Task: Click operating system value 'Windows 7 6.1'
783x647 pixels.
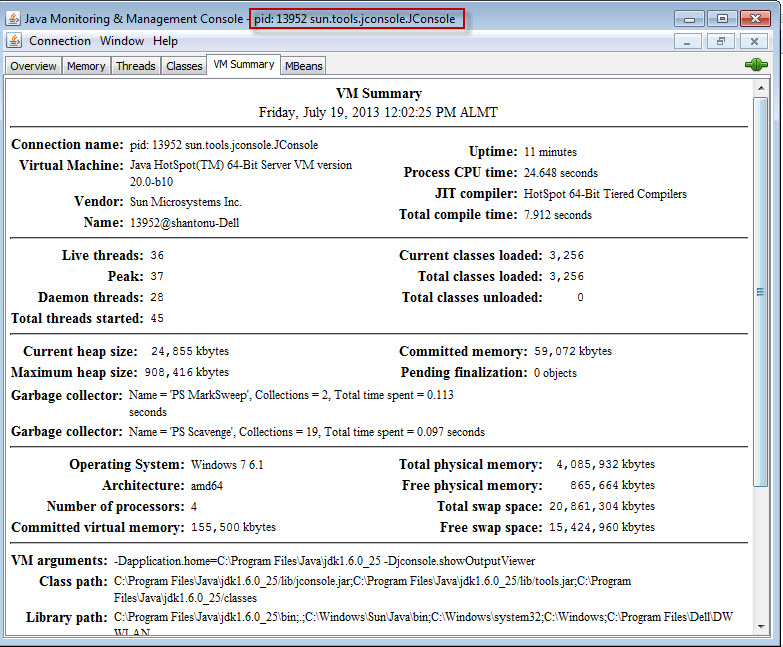Action: coord(227,465)
